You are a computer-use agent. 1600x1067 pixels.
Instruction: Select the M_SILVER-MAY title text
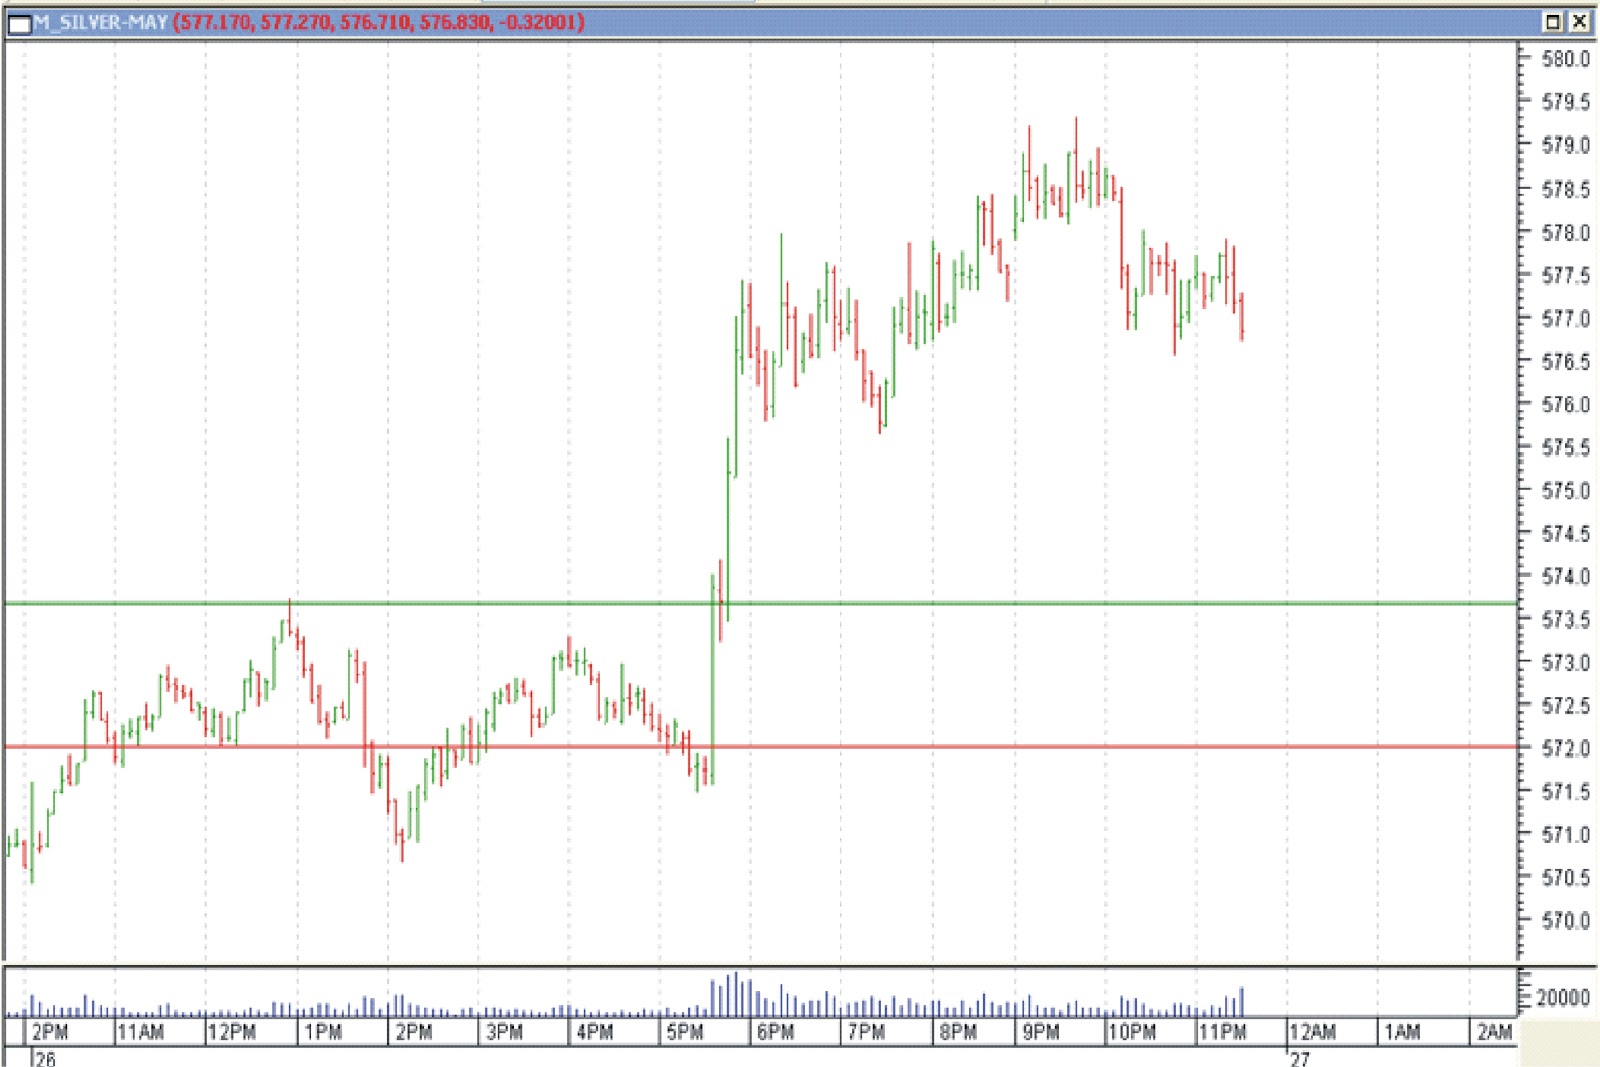tap(100, 22)
